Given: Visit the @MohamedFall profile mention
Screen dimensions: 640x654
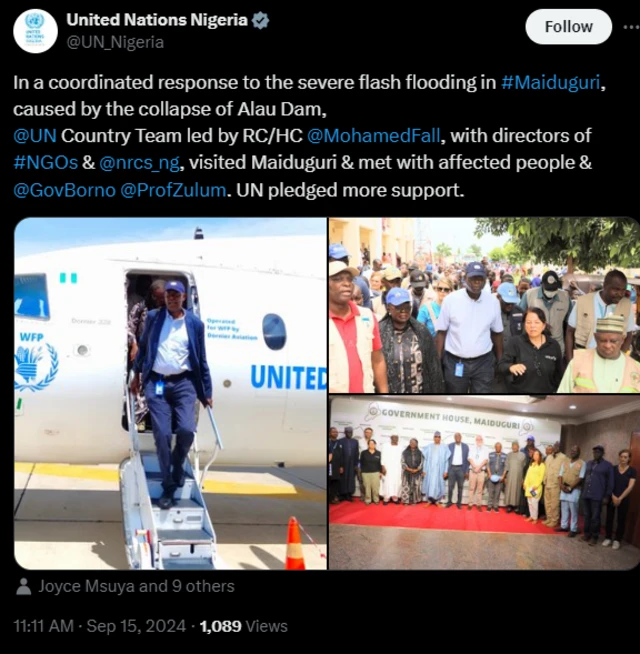Looking at the screenshot, I should pyautogui.click(x=373, y=136).
